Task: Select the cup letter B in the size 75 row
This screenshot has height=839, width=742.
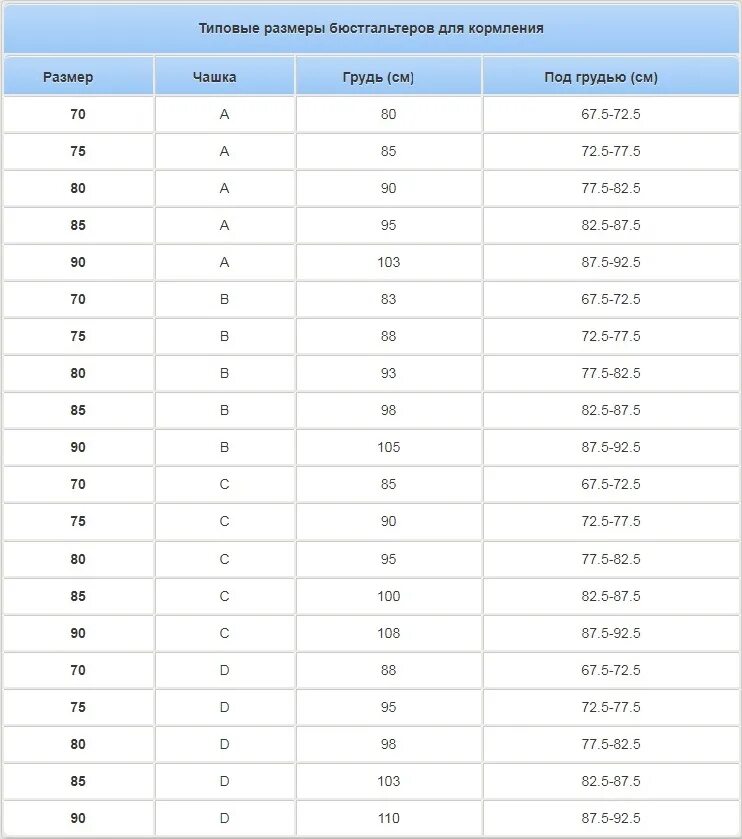Action: tap(224, 336)
